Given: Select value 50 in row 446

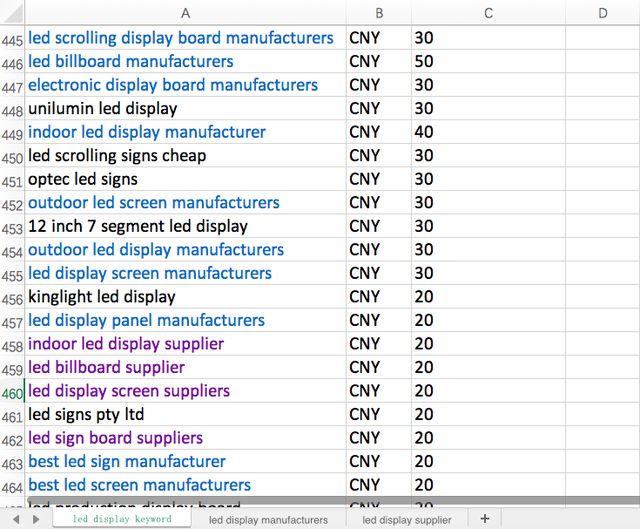Looking at the screenshot, I should pos(489,62).
